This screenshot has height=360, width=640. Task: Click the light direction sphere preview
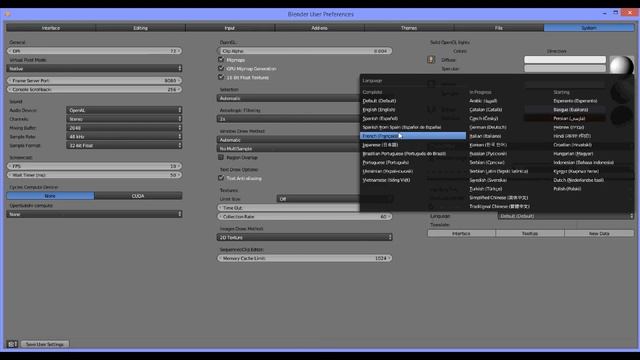tap(622, 65)
